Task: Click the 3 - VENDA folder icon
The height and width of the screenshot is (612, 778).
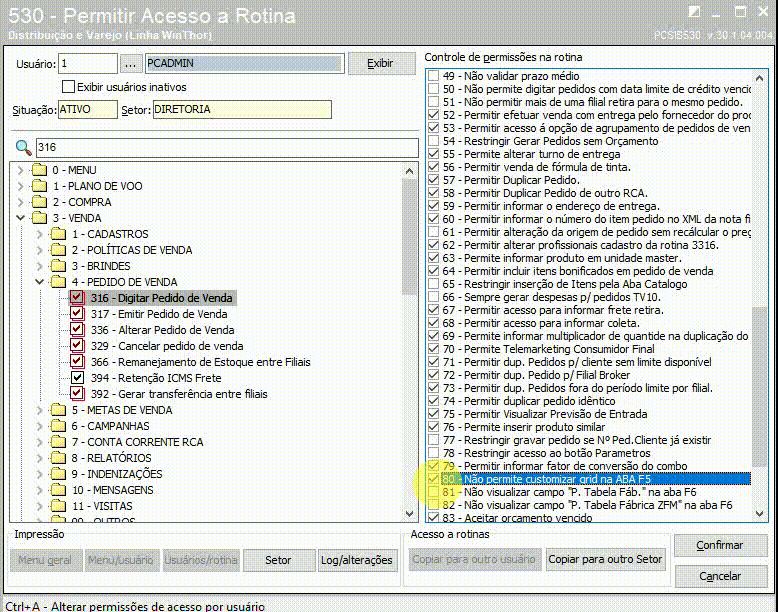Action: coord(39,218)
